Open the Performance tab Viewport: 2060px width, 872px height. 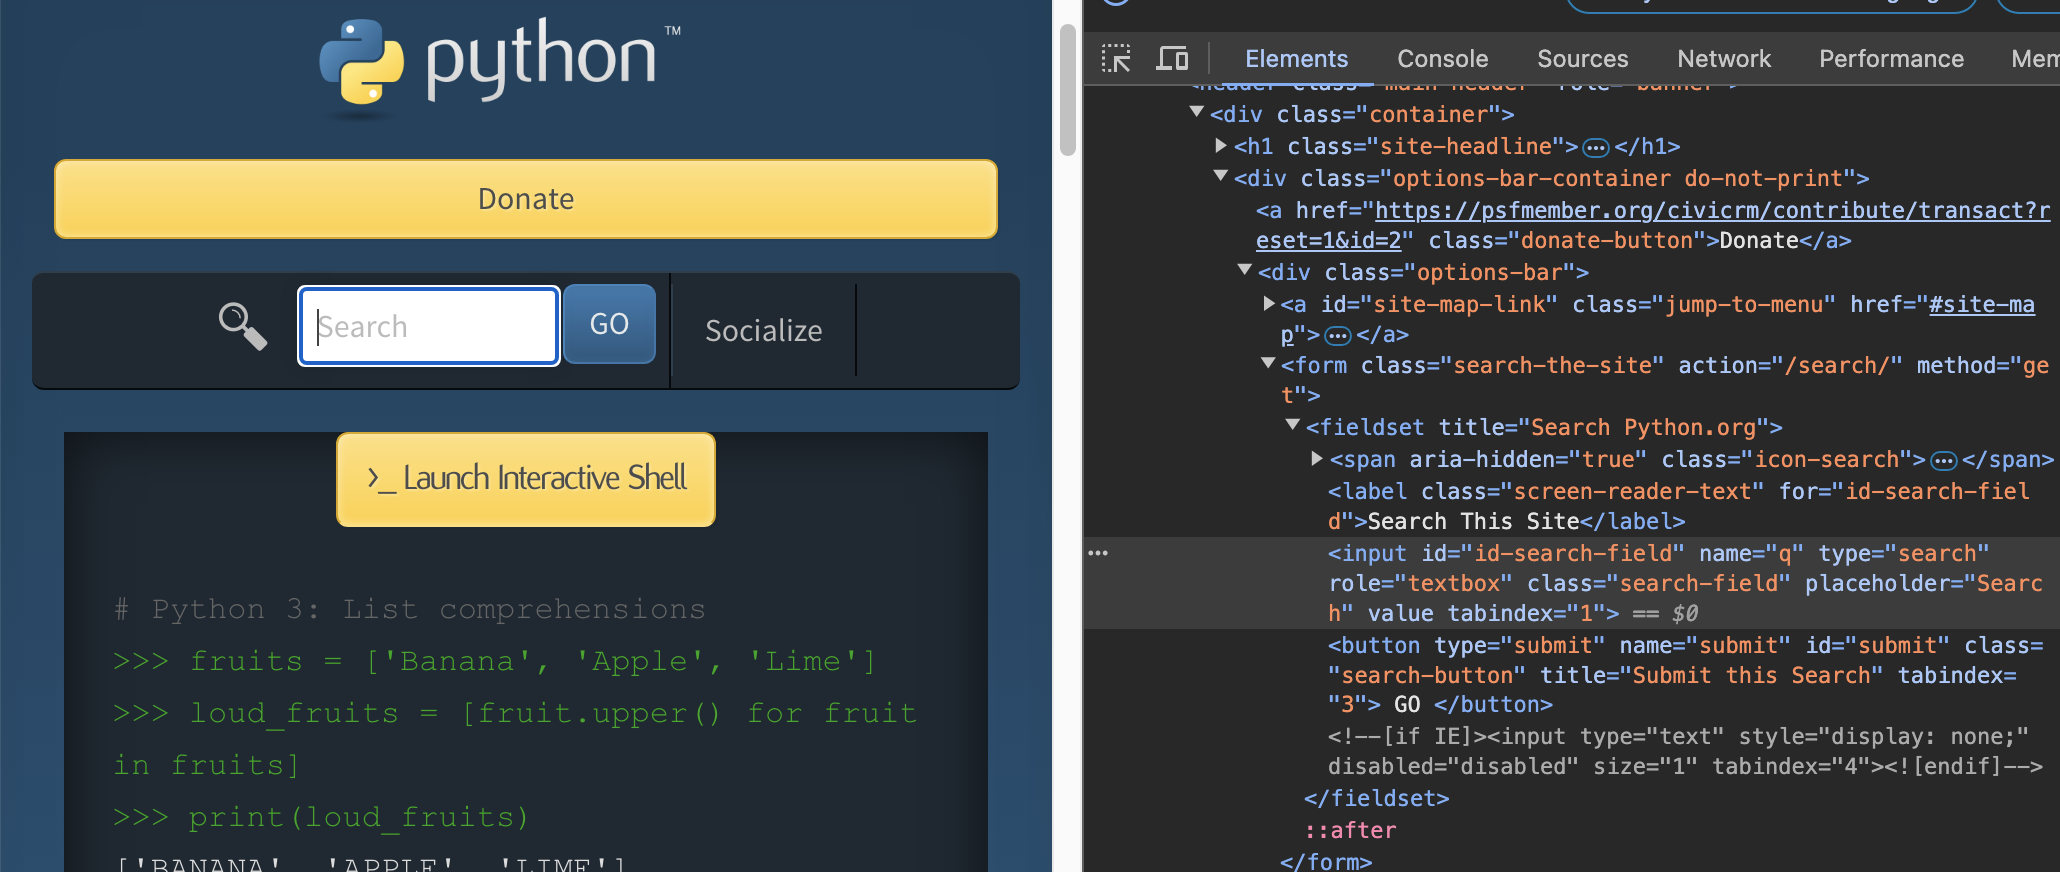pos(1891,59)
